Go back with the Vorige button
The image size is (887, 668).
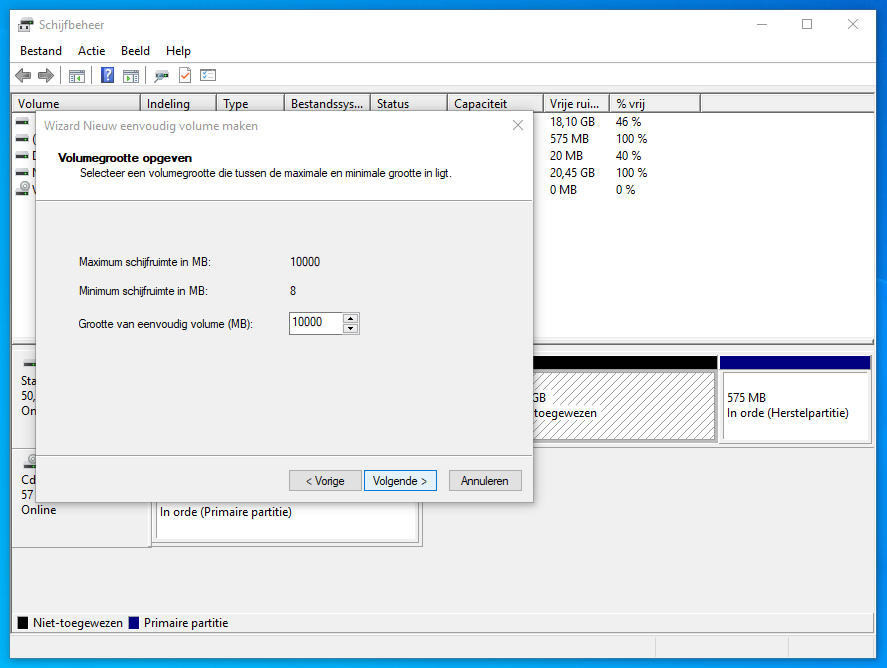point(325,481)
